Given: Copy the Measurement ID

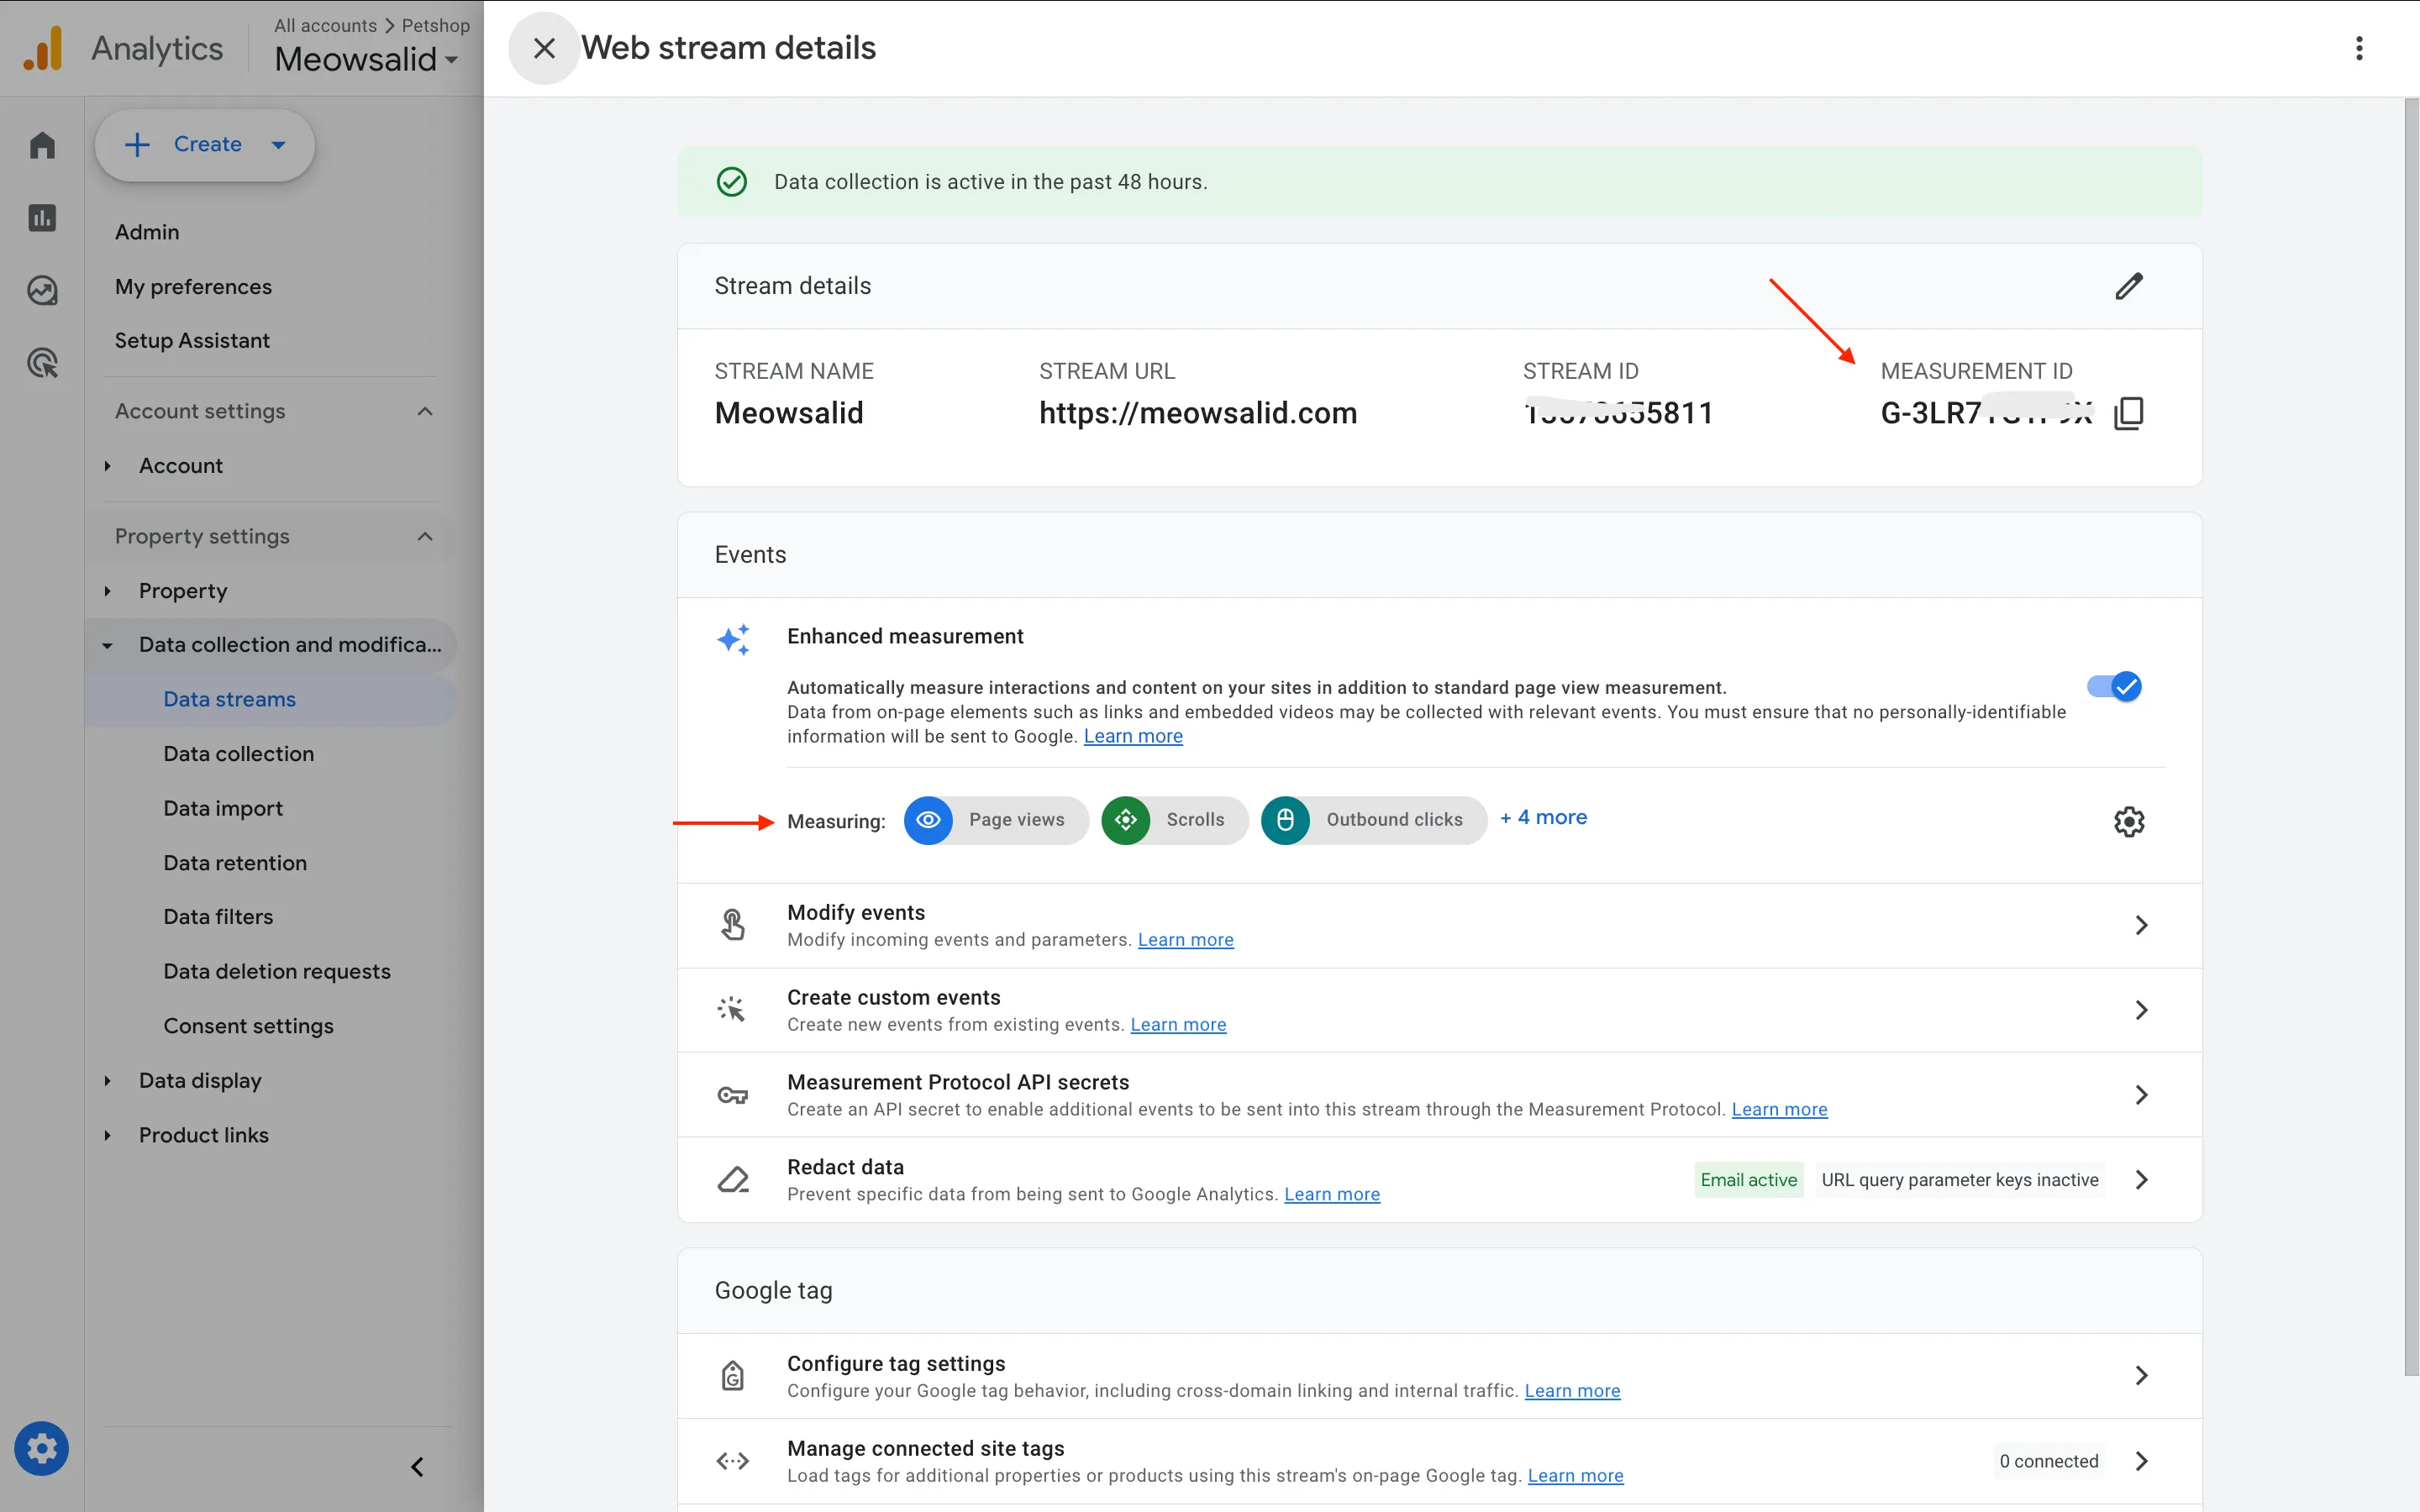Looking at the screenshot, I should click(2129, 413).
